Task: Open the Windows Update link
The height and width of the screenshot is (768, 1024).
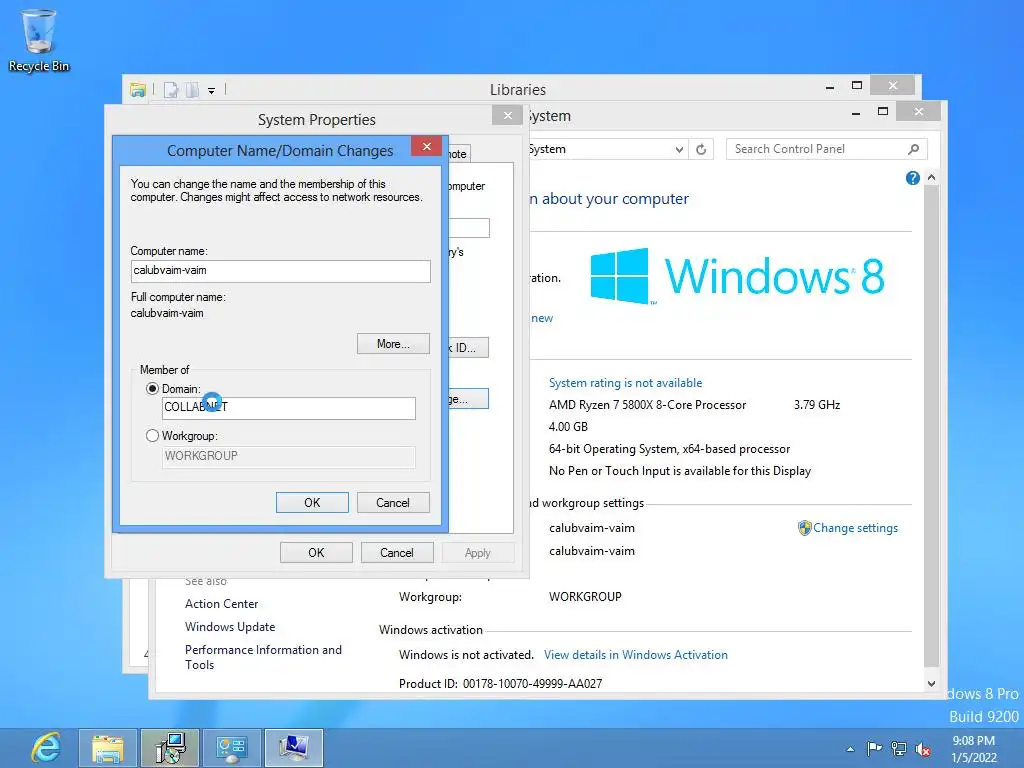Action: point(230,626)
